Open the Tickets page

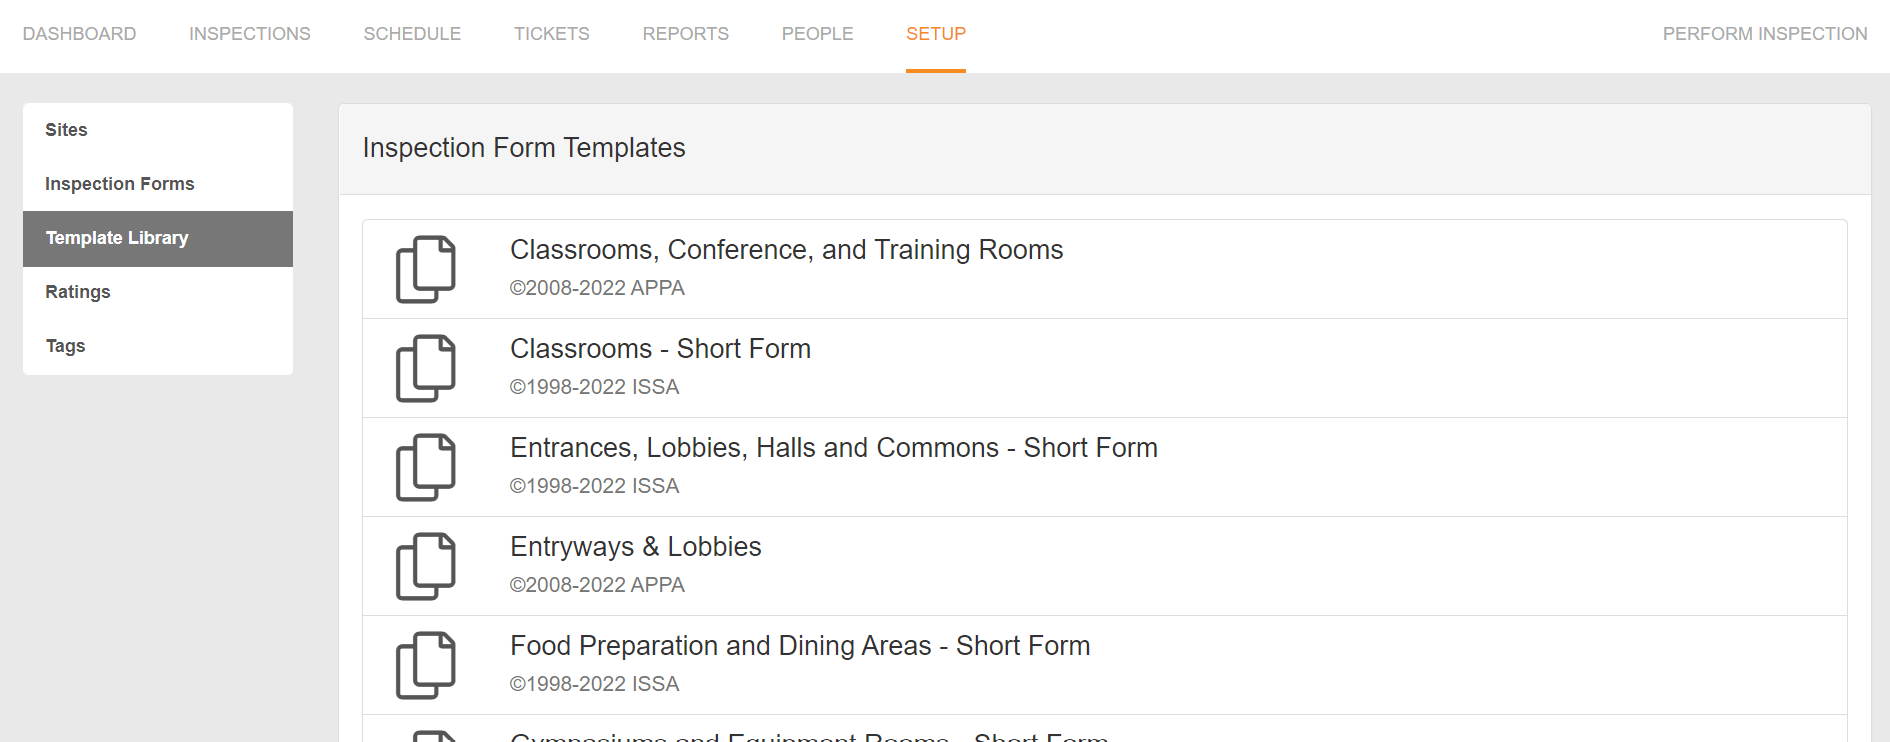pos(551,33)
